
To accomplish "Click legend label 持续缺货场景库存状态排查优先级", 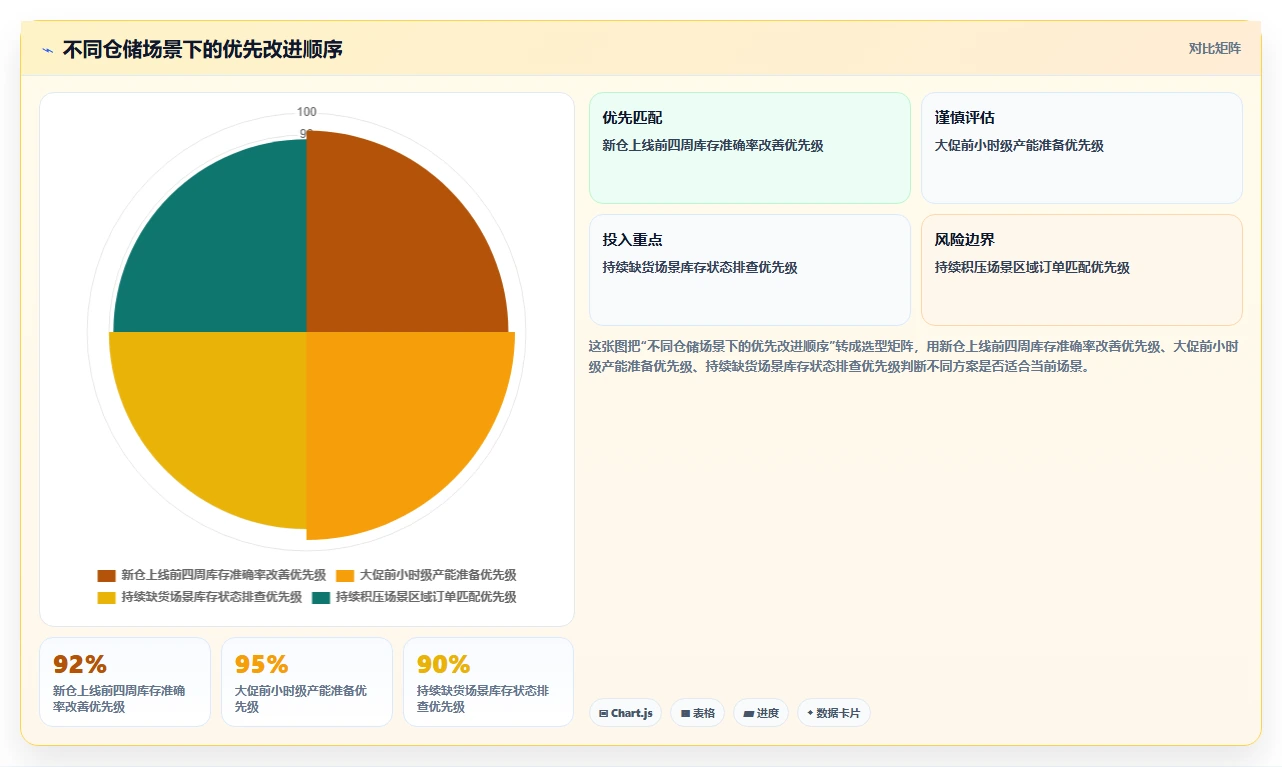I will coord(212,598).
